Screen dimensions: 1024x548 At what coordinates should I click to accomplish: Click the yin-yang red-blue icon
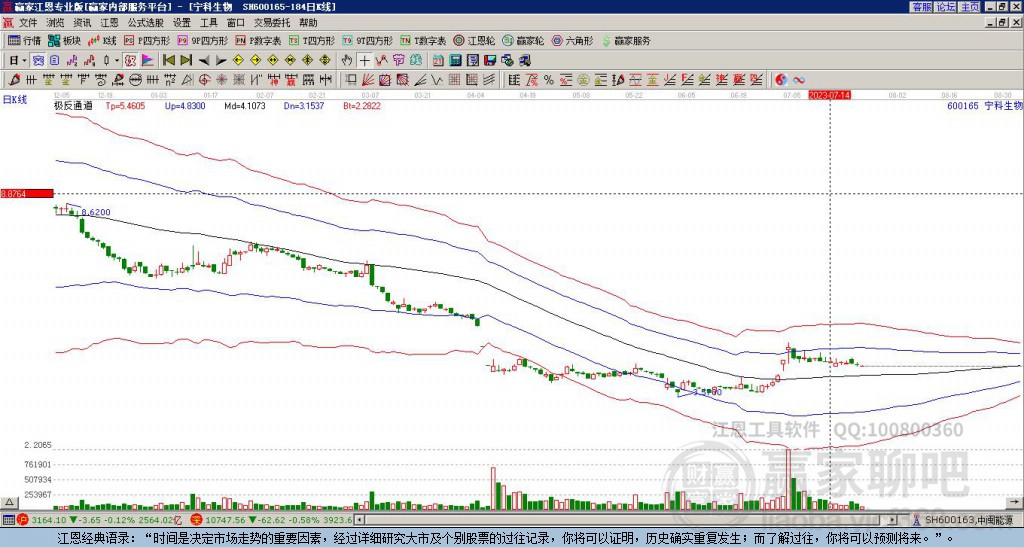781,80
